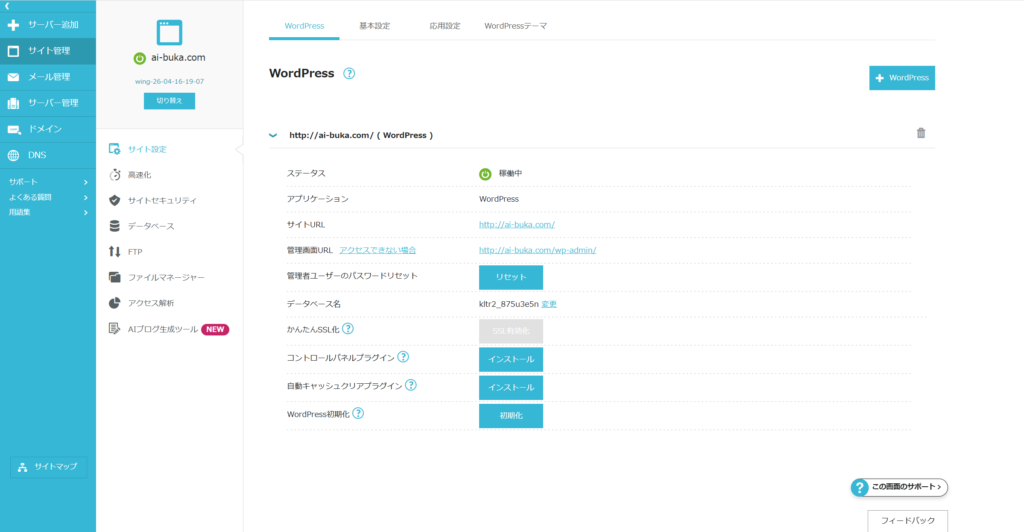Click the wing-26-04-16-19-07 server name
The image size is (1024, 532).
tap(169, 82)
